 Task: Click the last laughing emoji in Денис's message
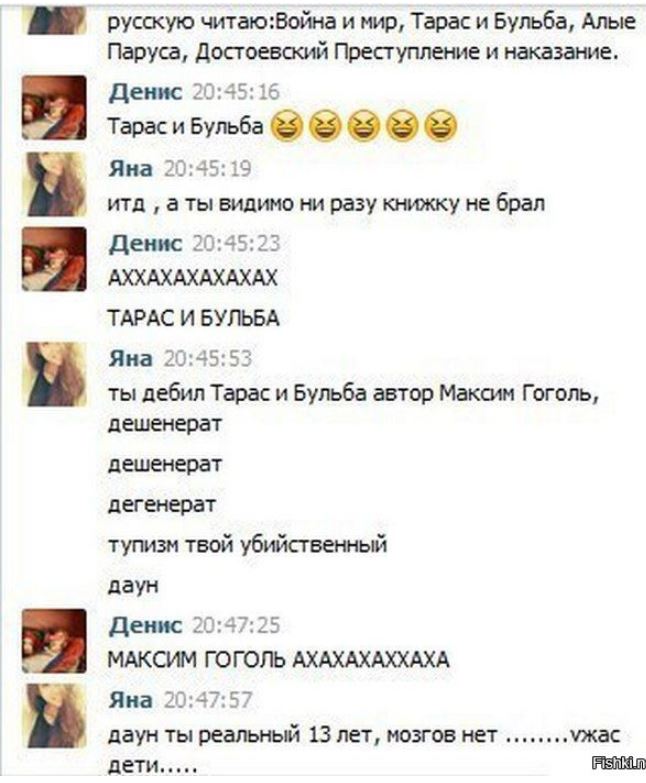pyautogui.click(x=441, y=125)
